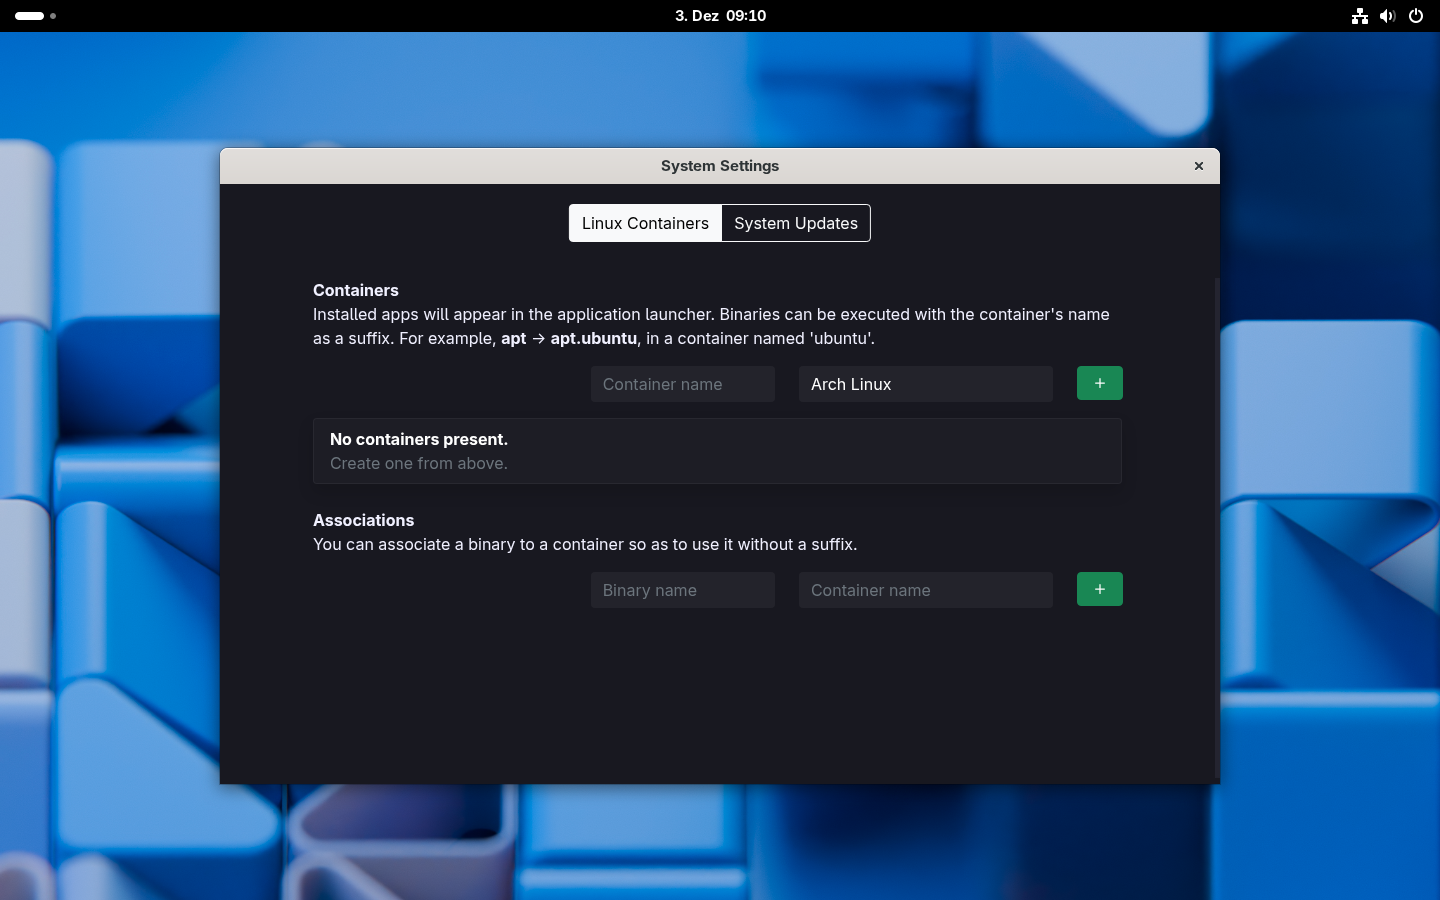Open the network status icon in top bar

pos(1359,16)
